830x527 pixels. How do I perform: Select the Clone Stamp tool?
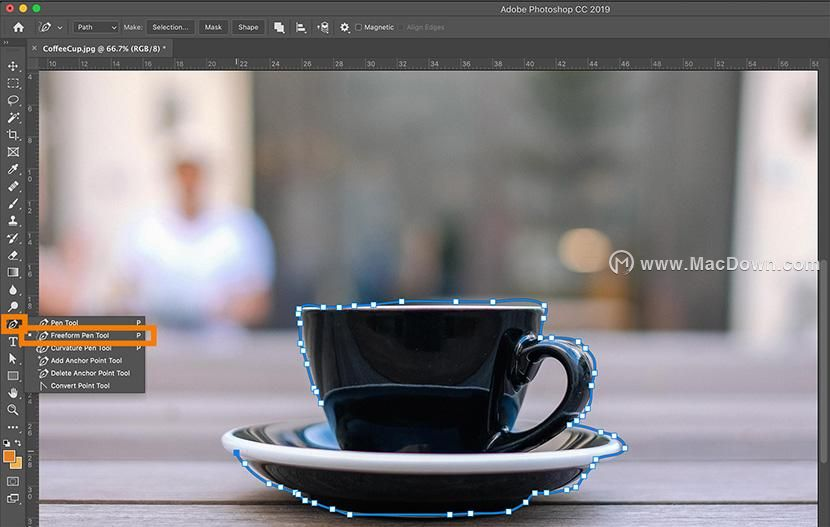click(13, 220)
